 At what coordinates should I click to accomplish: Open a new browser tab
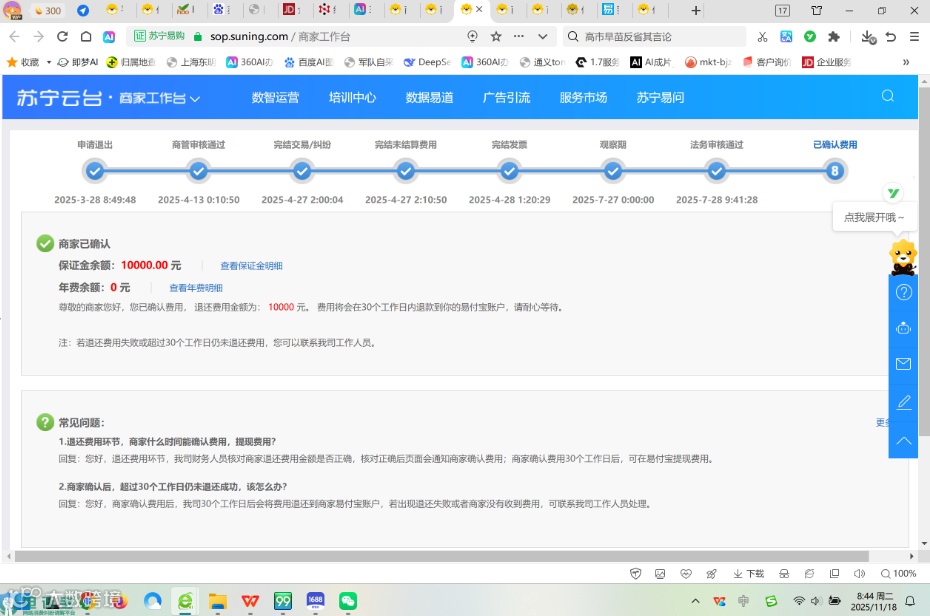pos(696,10)
